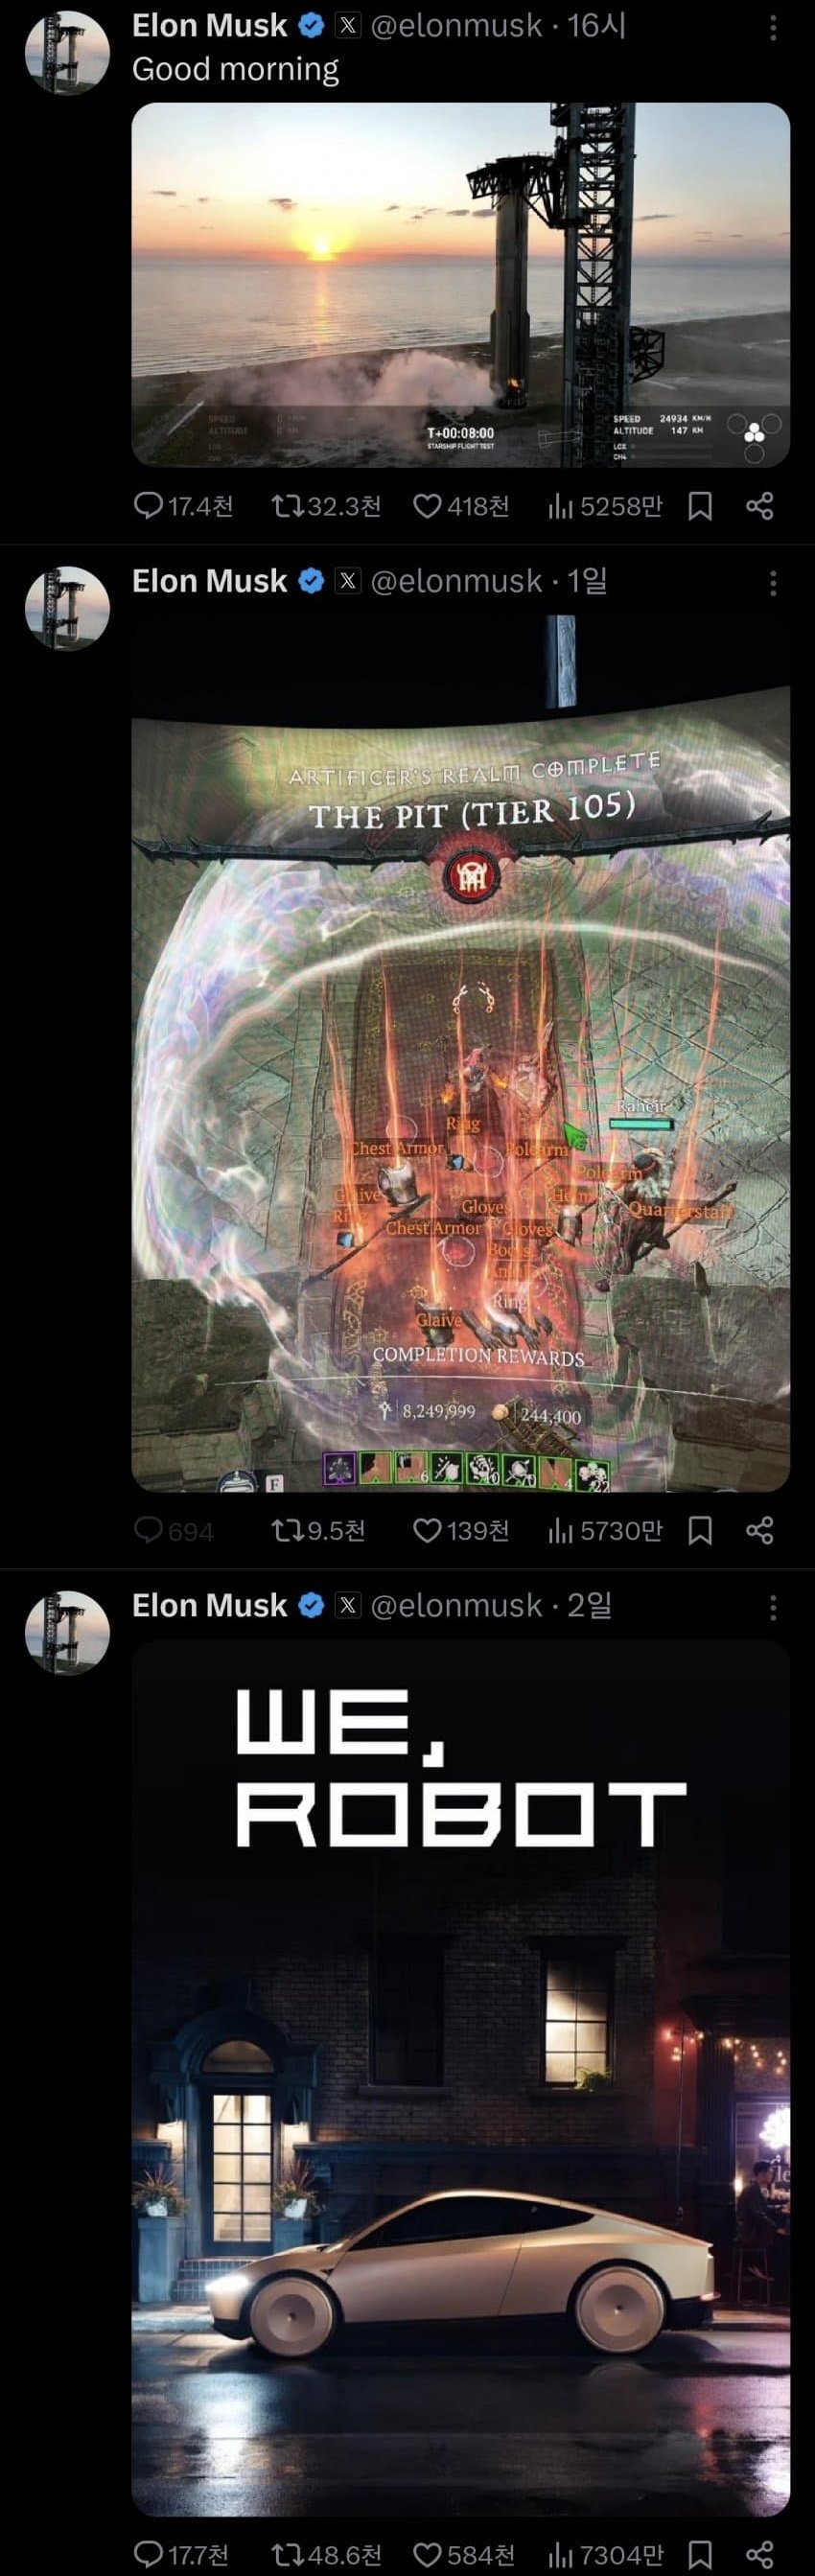Open @elonmusk handle on We, Robot tweet

pyautogui.click(x=456, y=1605)
